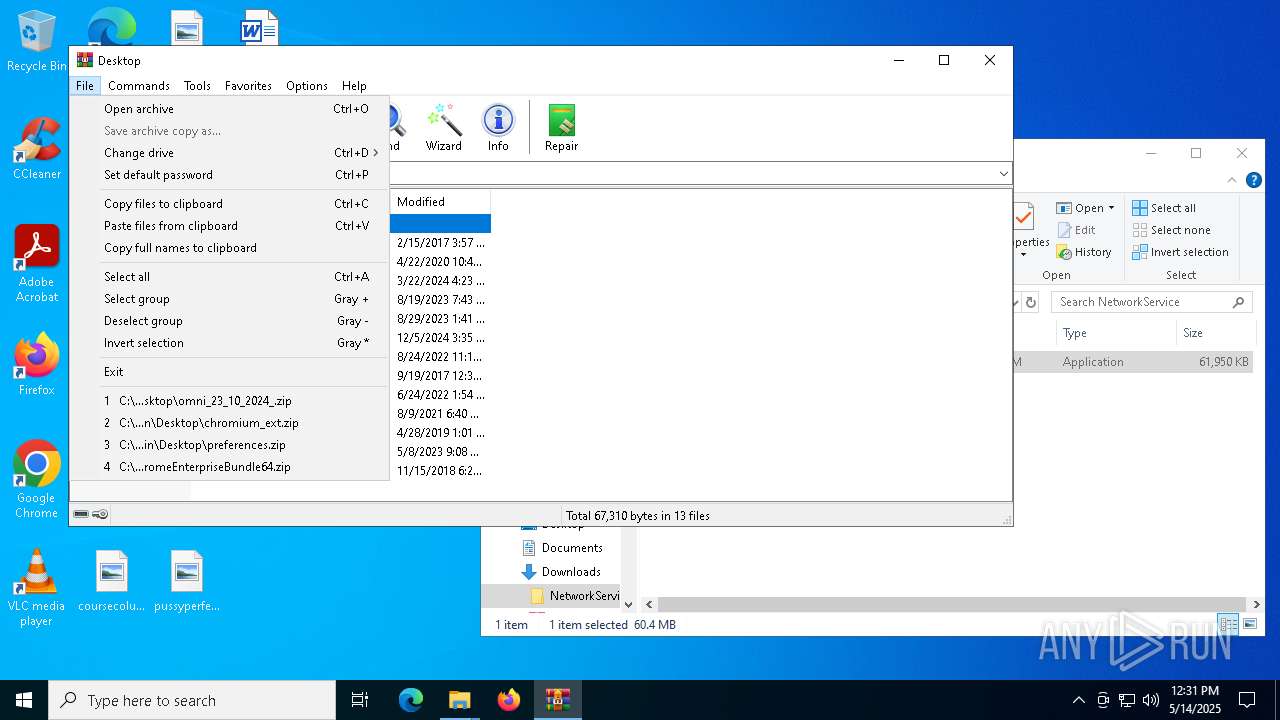Click the File menu
The image size is (1280, 720).
(85, 86)
